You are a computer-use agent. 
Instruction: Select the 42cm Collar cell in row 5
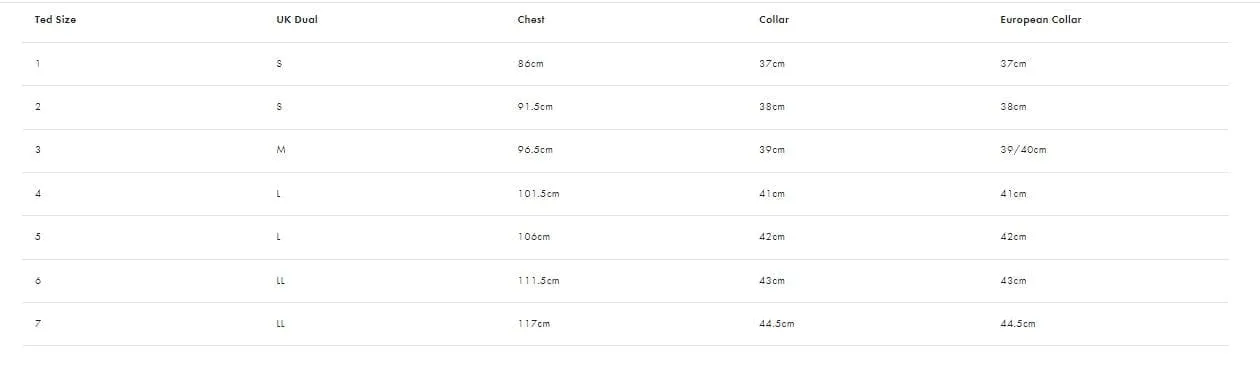tap(772, 237)
